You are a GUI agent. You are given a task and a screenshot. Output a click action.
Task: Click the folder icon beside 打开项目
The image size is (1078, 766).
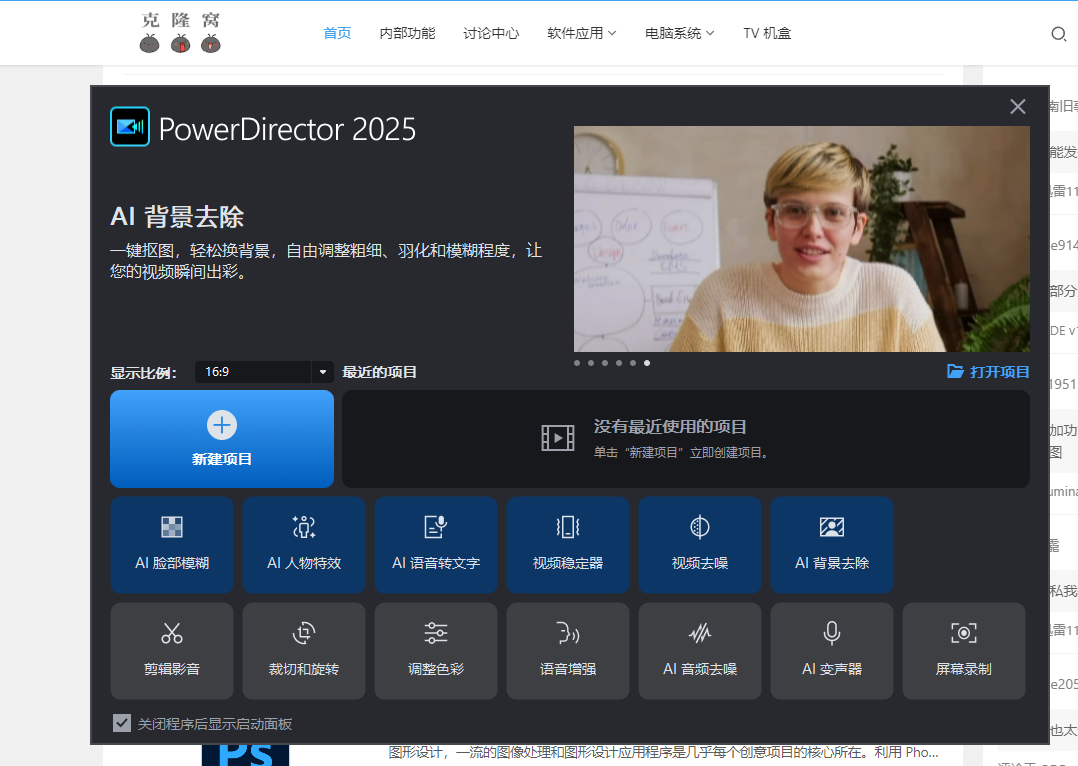pos(955,371)
